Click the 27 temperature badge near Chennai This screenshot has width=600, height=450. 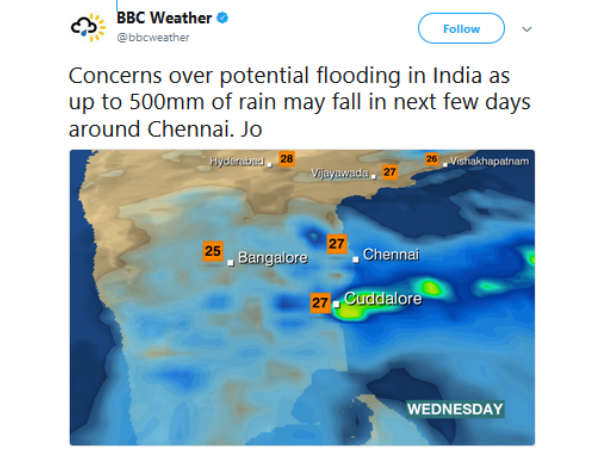337,243
